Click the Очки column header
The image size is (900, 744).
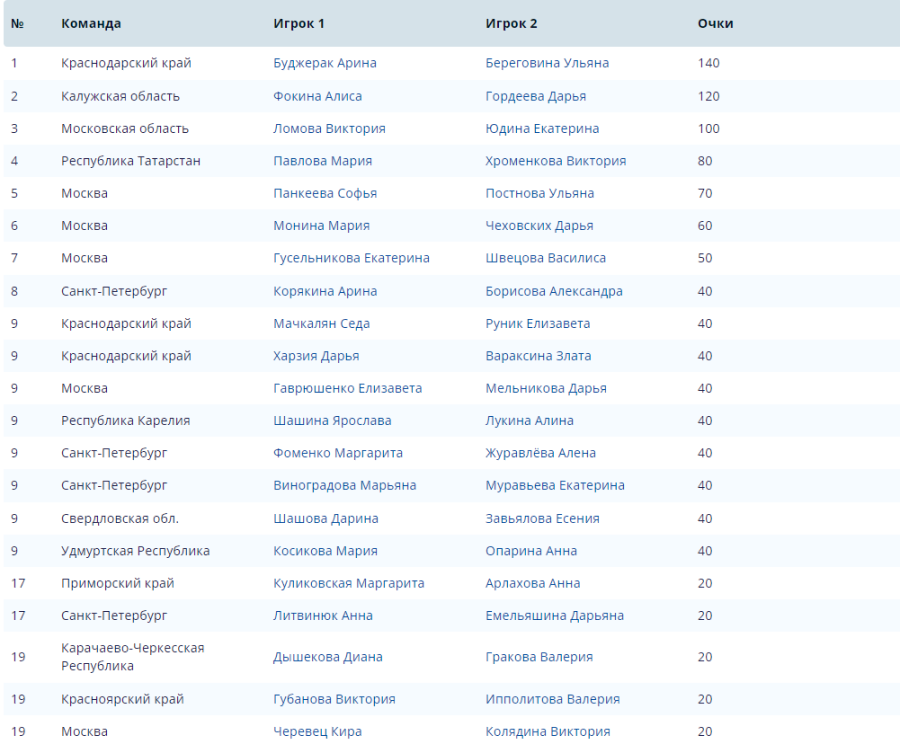[715, 23]
